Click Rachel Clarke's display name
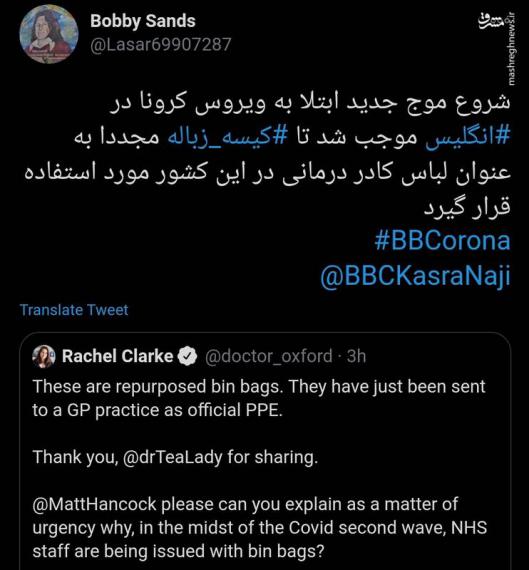This screenshot has height=570, width=529. [x=117, y=356]
